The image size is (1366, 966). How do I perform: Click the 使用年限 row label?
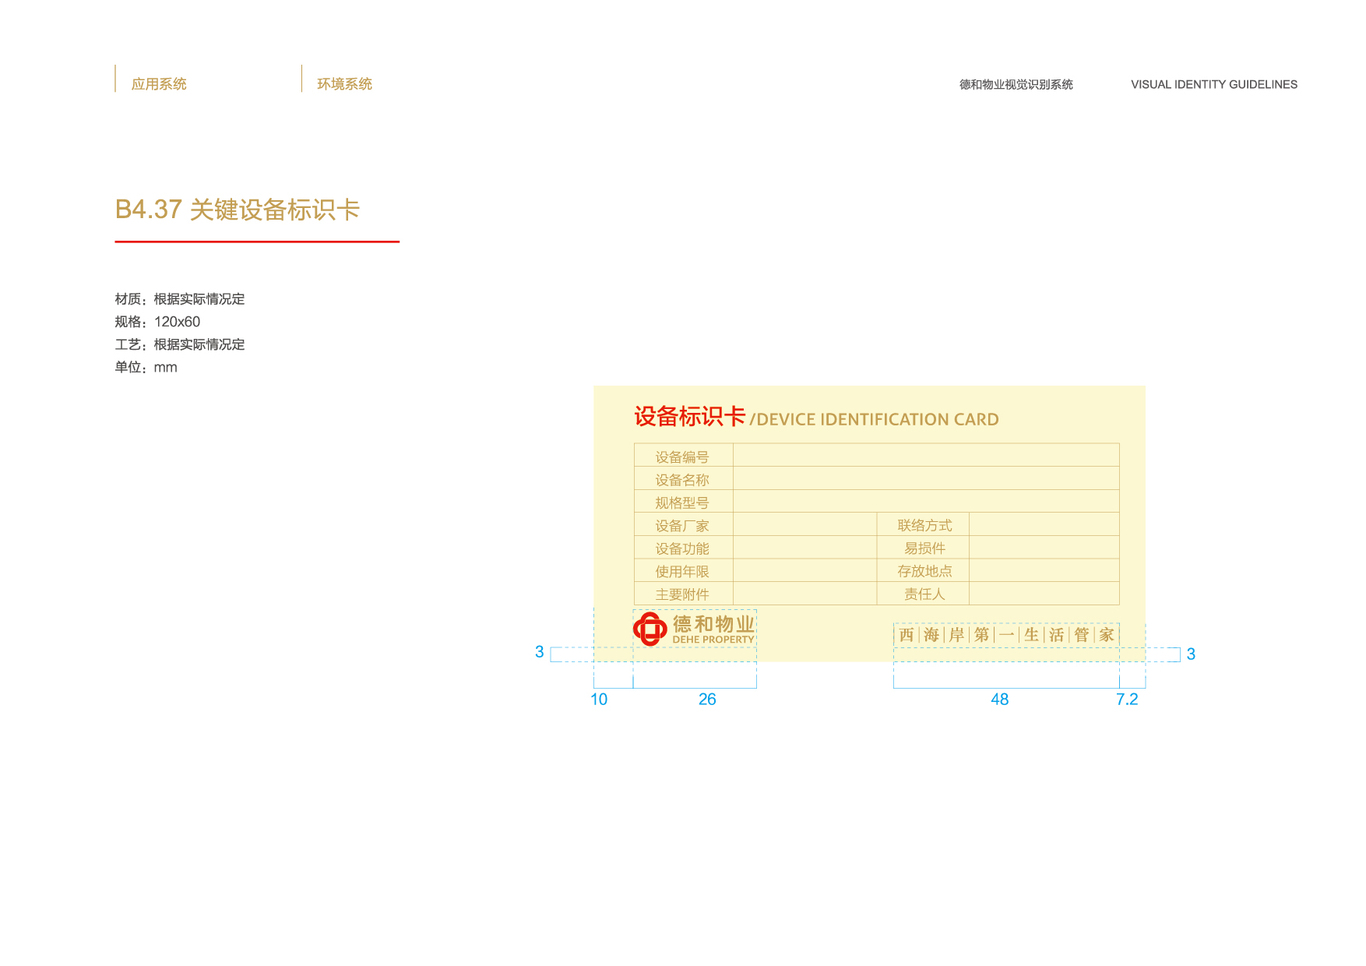(x=682, y=572)
